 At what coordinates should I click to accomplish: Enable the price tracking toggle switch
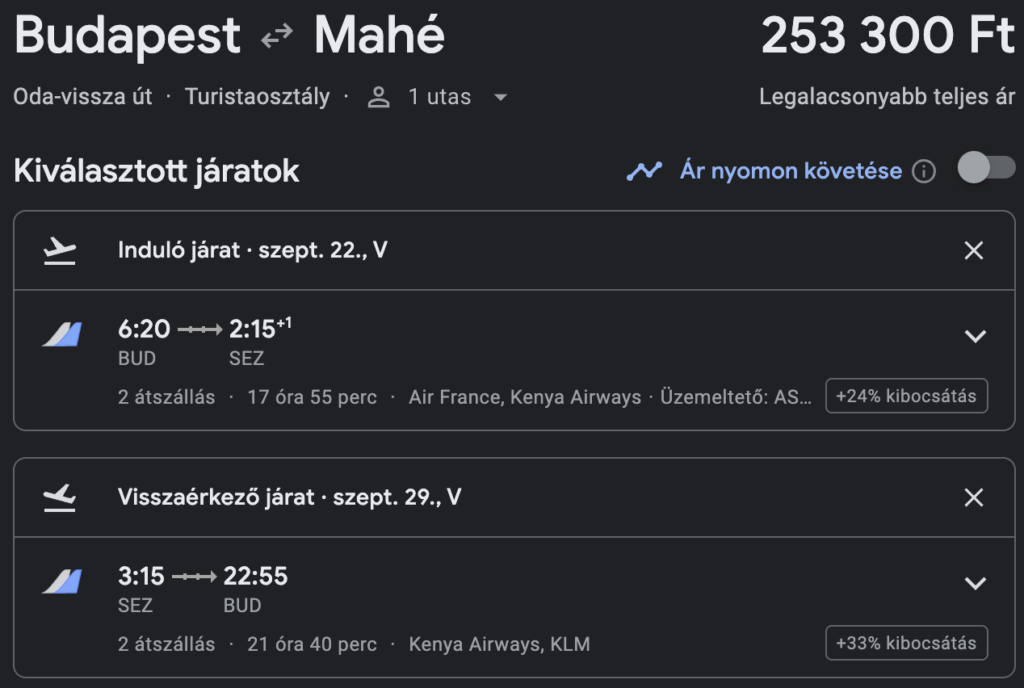point(986,168)
